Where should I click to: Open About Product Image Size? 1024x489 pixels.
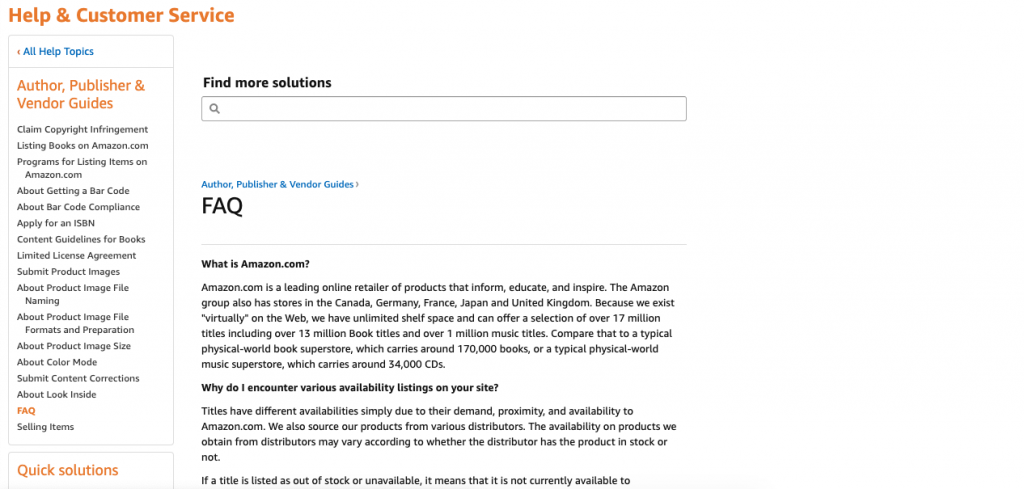(x=73, y=346)
